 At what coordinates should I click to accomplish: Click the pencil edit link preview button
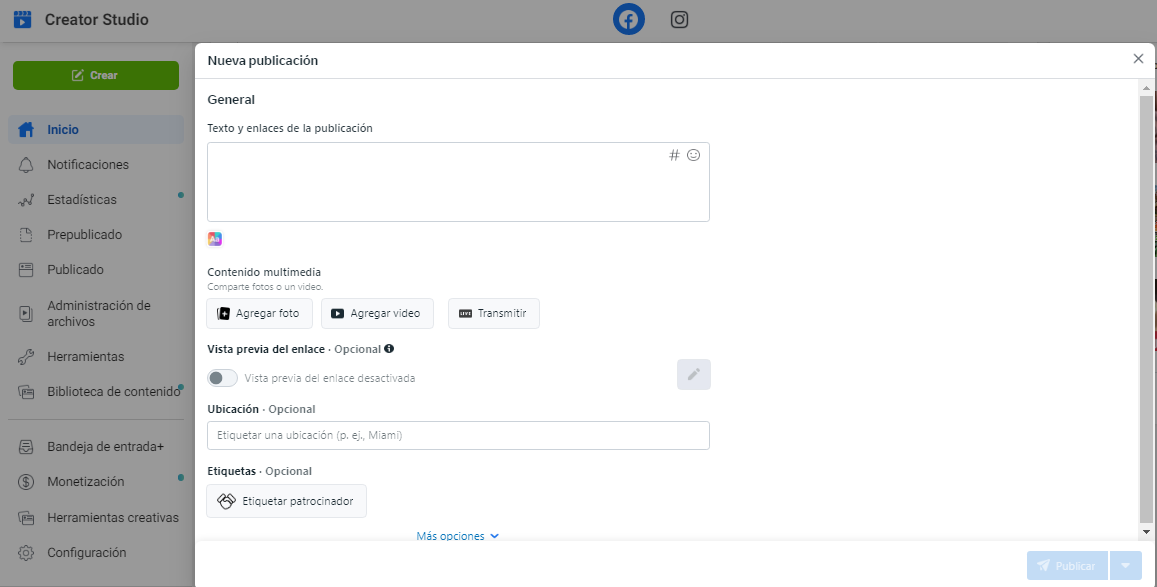(693, 375)
